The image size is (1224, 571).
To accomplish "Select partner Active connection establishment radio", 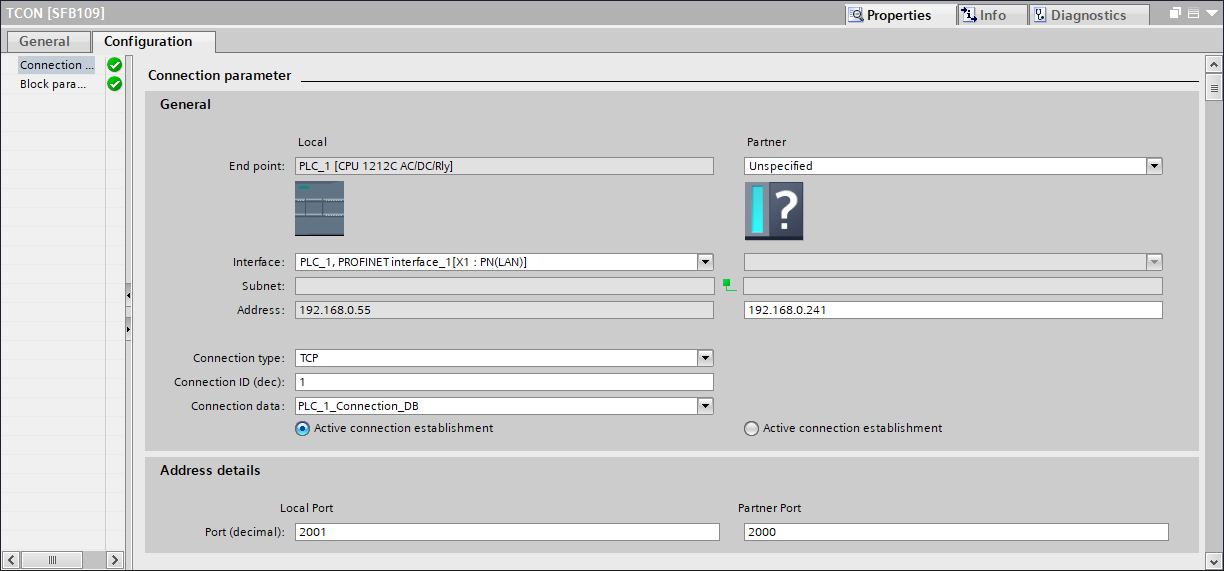I will pyautogui.click(x=752, y=428).
